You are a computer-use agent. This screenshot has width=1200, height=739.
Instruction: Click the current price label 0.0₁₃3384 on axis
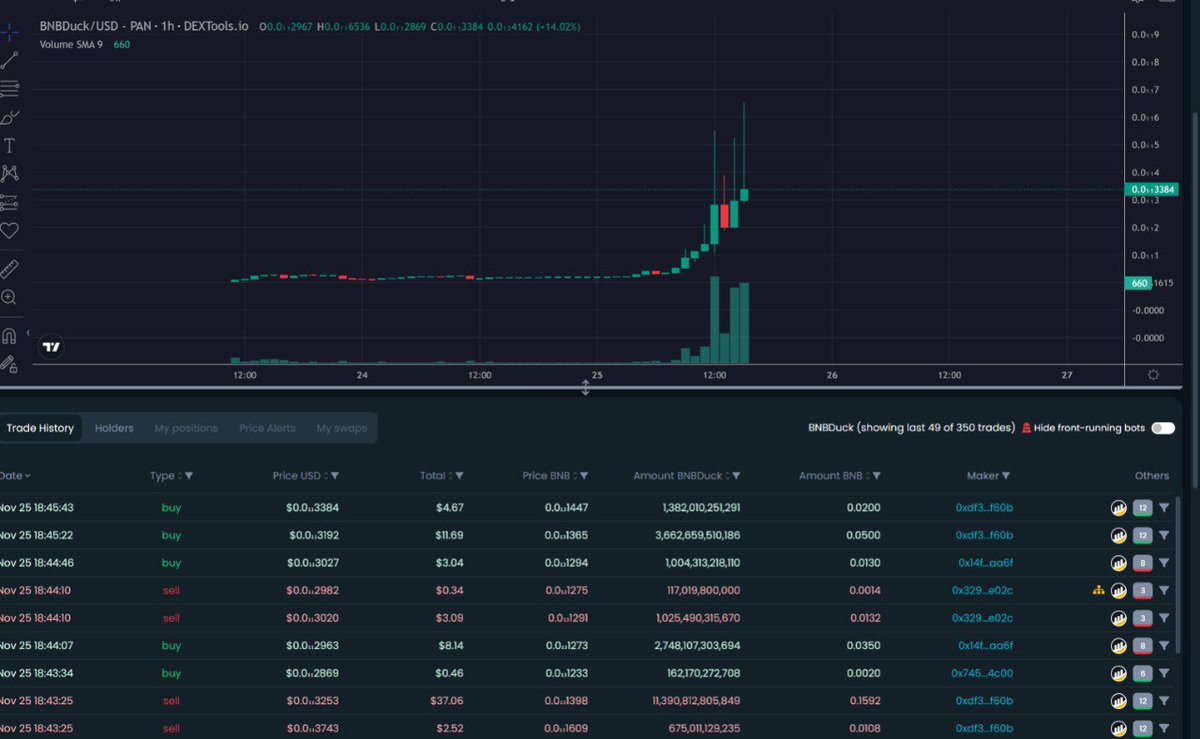pyautogui.click(x=1154, y=189)
